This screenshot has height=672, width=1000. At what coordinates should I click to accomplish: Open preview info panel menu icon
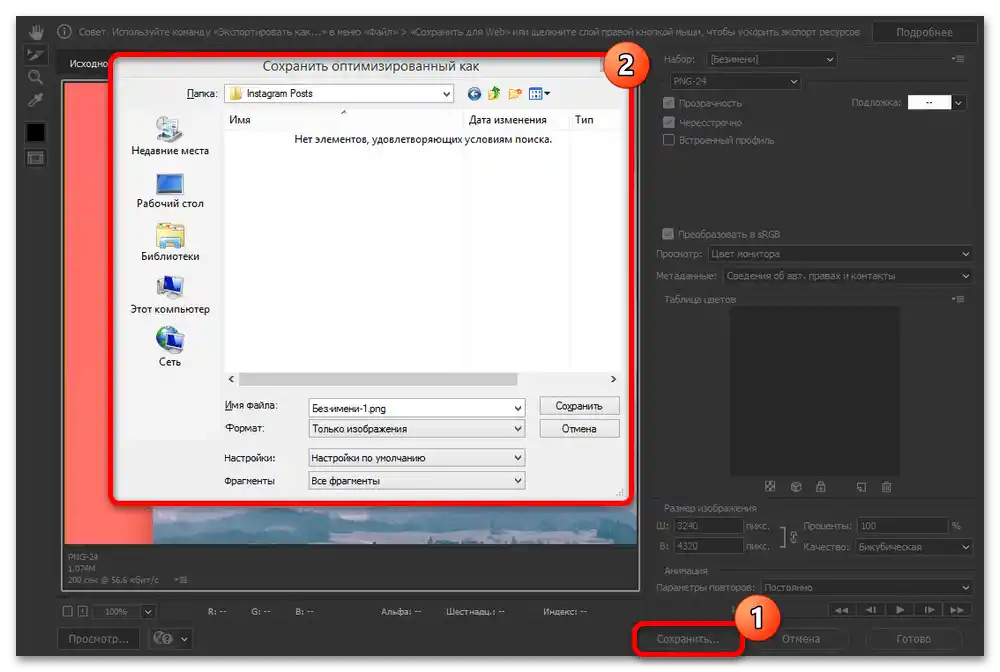pyautogui.click(x=182, y=580)
